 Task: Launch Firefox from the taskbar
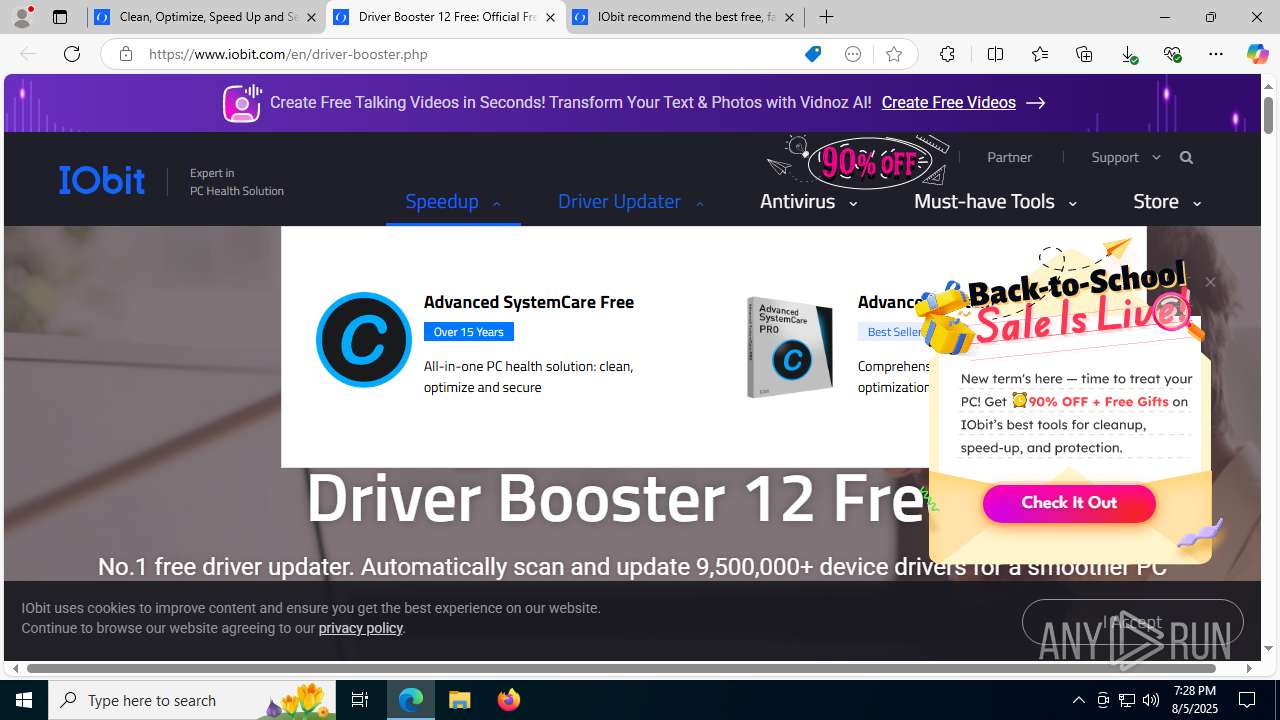click(x=509, y=700)
